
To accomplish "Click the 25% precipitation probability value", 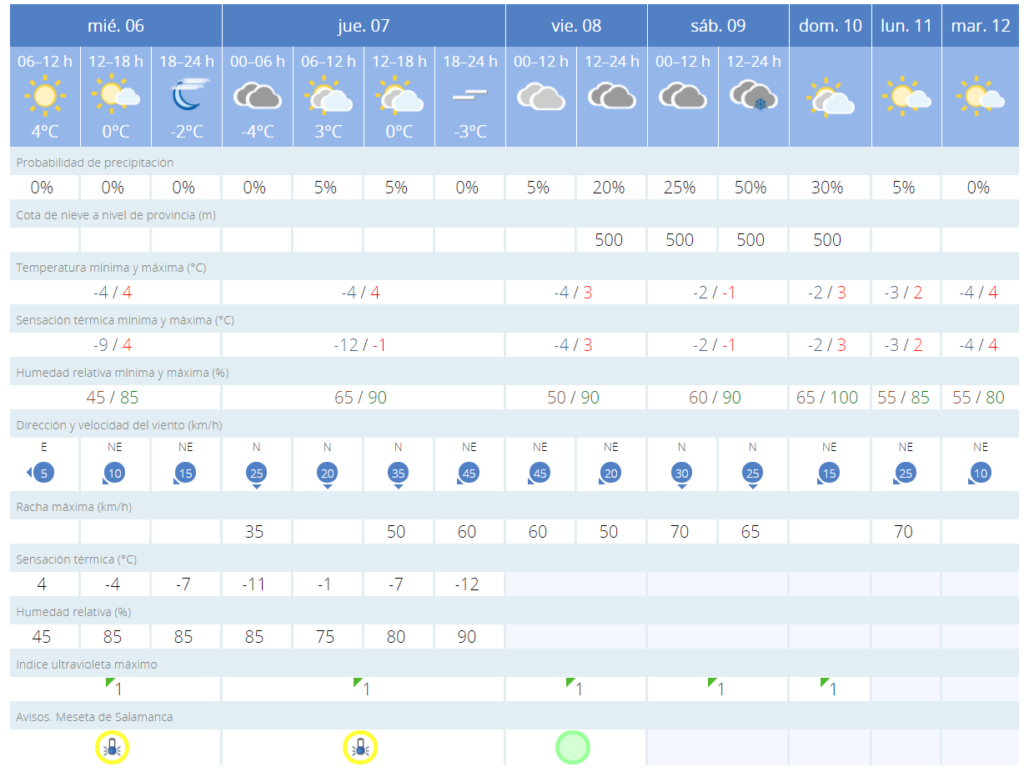I will [680, 188].
